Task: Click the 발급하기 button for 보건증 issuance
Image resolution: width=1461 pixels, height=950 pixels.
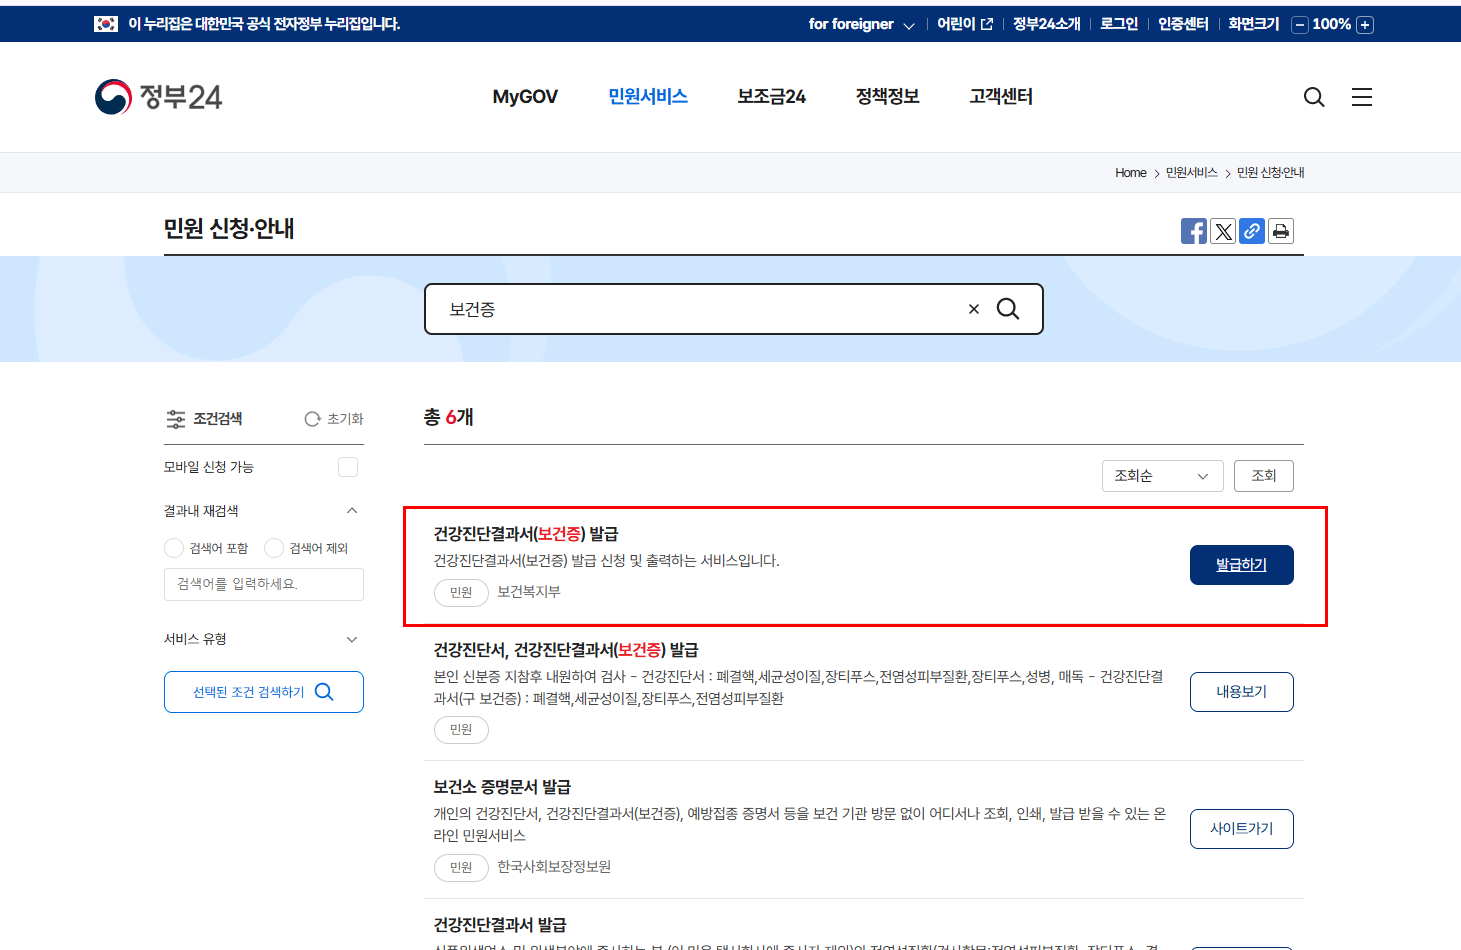Action: point(1241,564)
